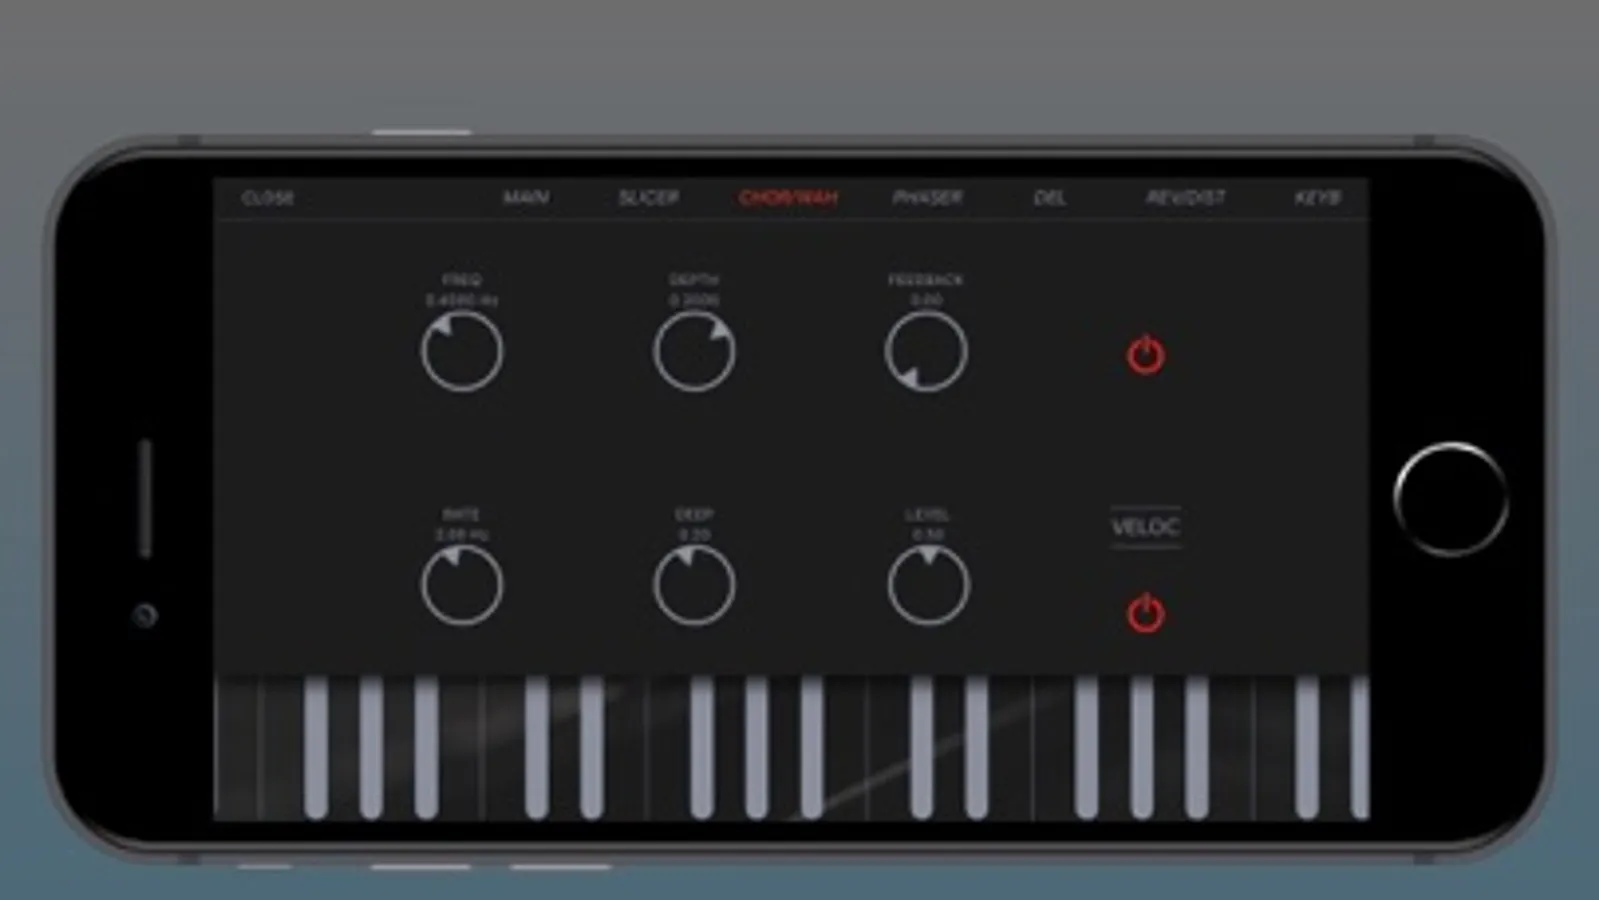Click the FEEDBACK knob
The image size is (1599, 900).
click(x=926, y=351)
